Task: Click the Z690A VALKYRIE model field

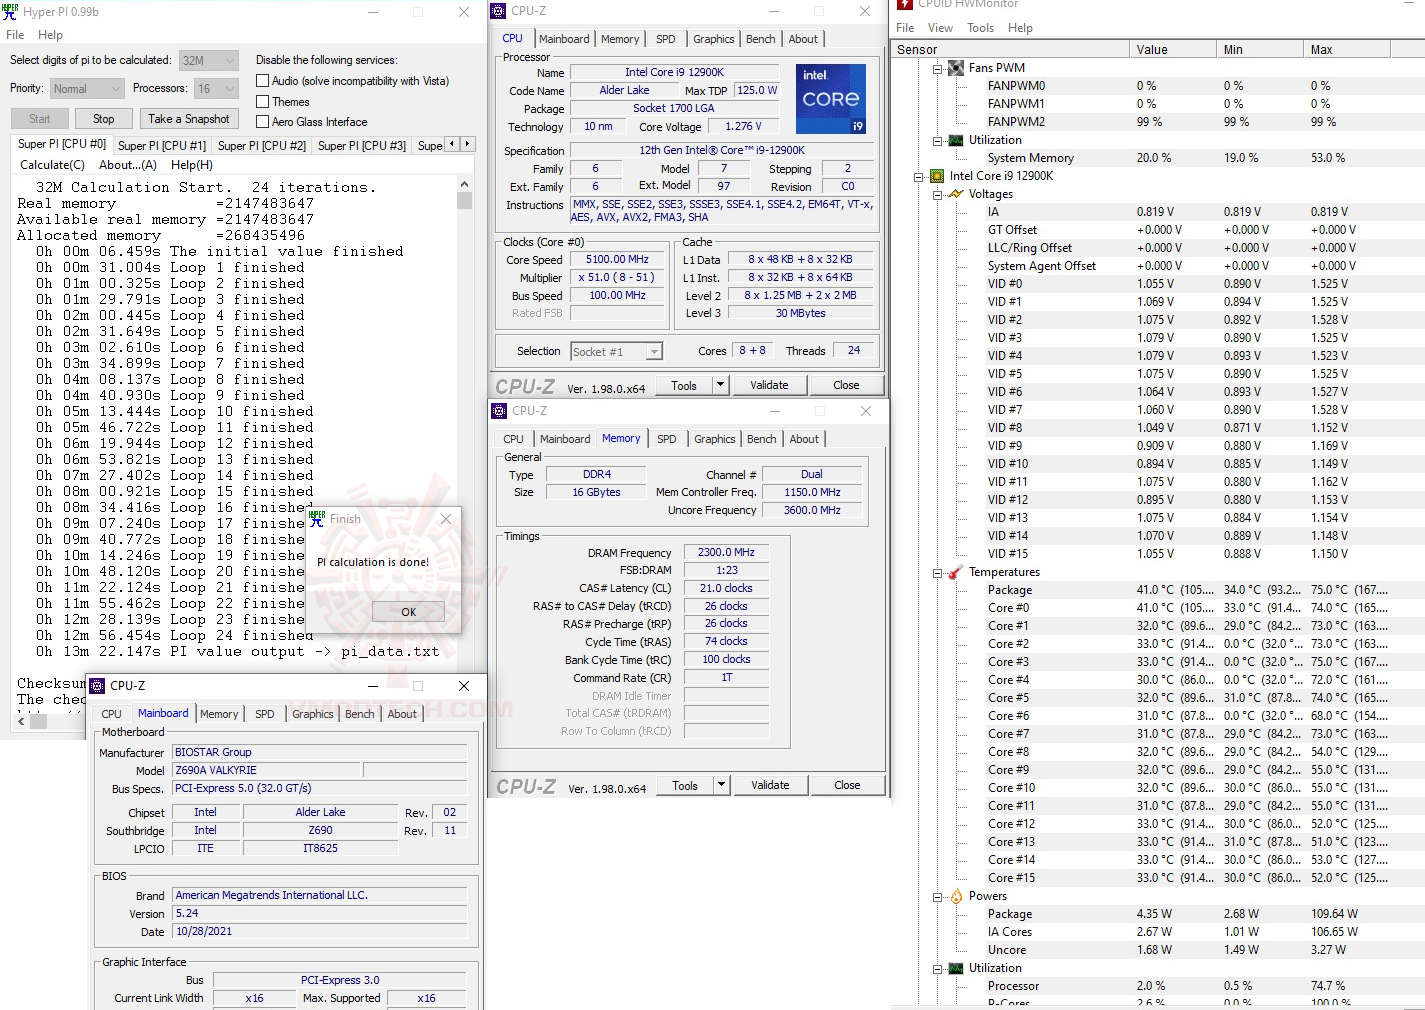Action: point(266,770)
